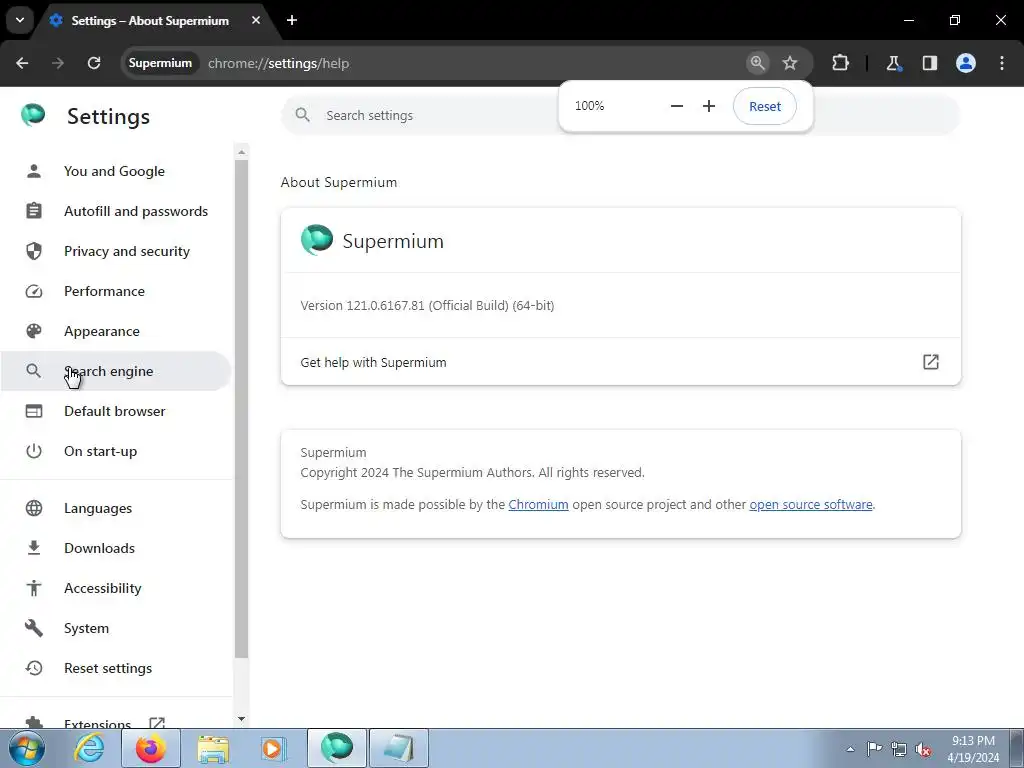Open Autofill and passwords settings
The width and height of the screenshot is (1024, 768).
tap(114, 211)
